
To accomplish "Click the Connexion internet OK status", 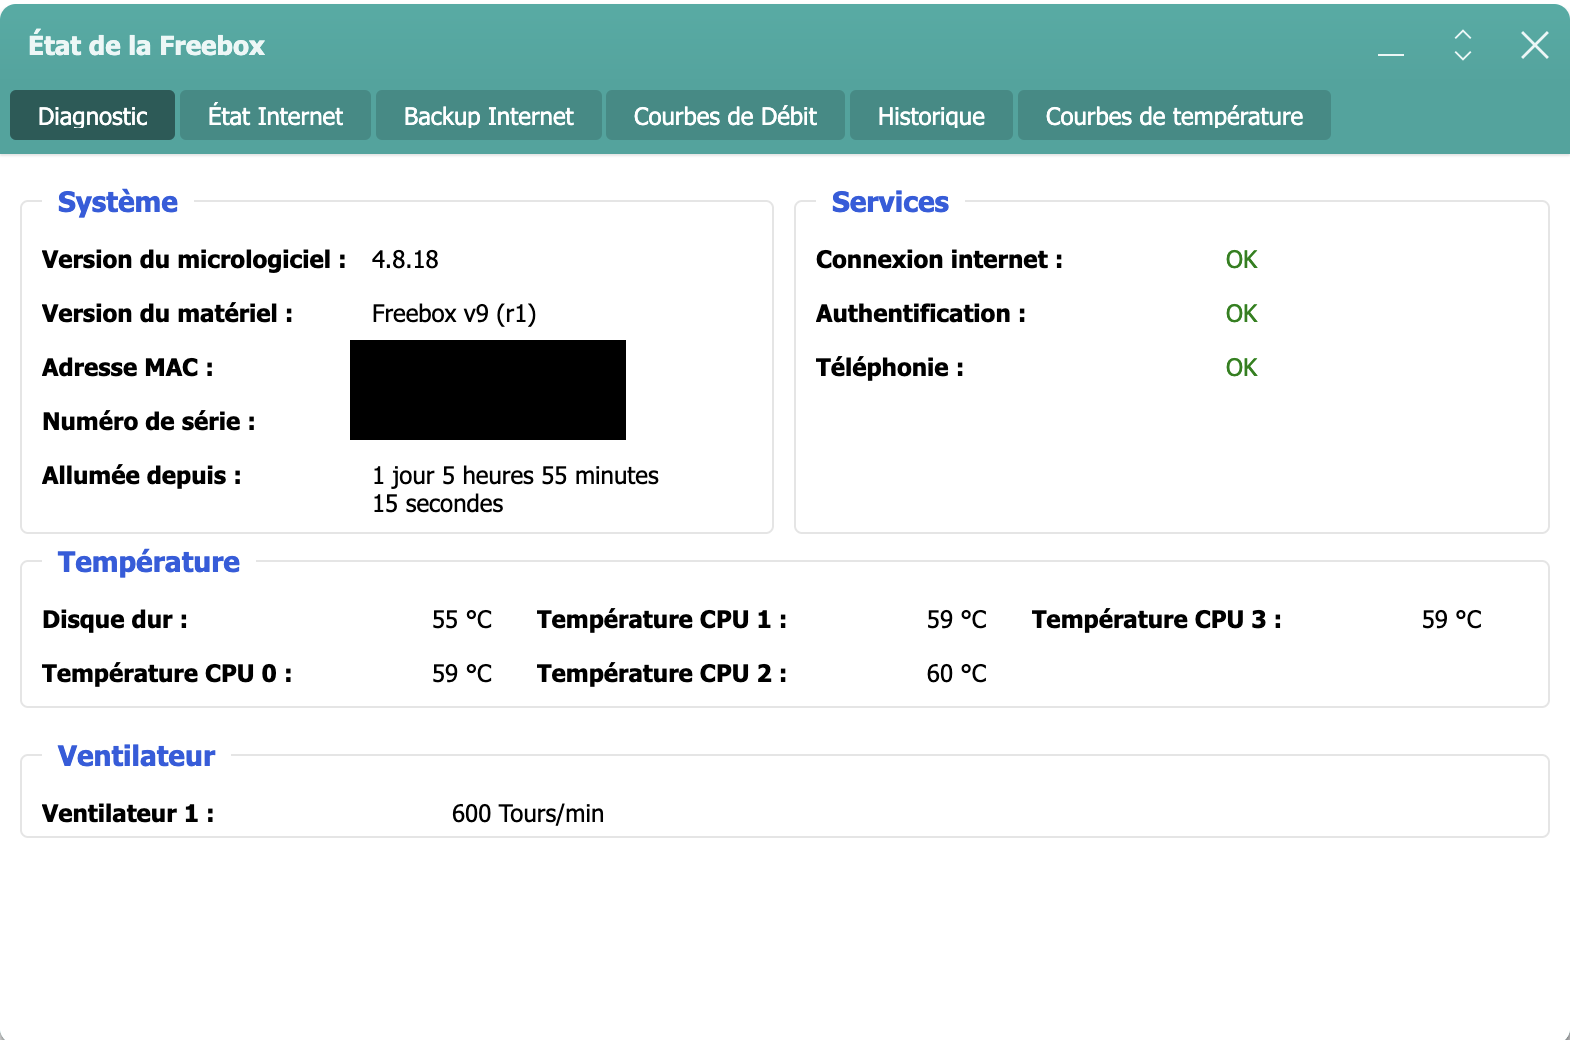I will [x=1241, y=260].
